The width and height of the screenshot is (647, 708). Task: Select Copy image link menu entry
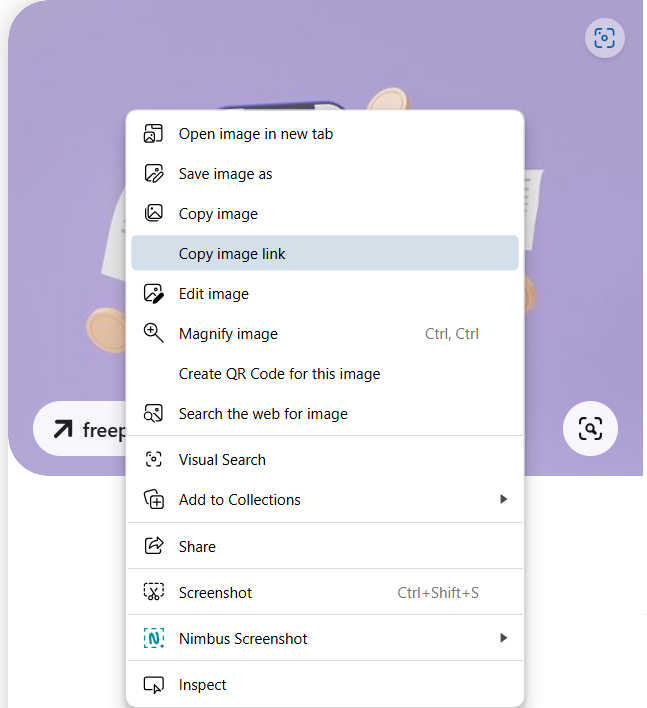click(x=232, y=254)
